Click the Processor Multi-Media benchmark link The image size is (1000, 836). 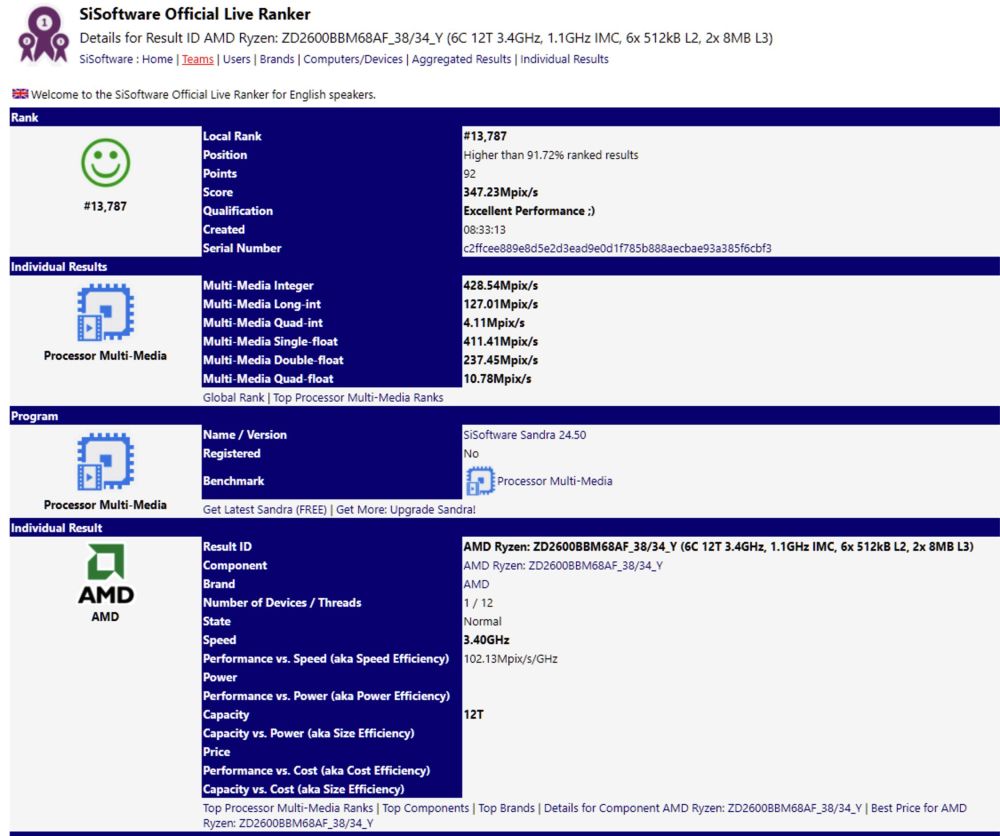(x=555, y=481)
